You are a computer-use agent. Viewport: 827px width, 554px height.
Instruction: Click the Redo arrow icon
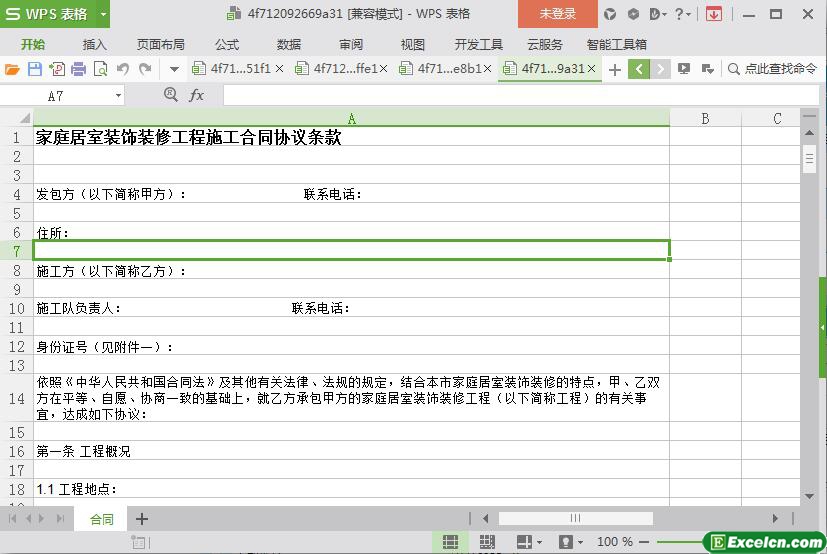(145, 69)
